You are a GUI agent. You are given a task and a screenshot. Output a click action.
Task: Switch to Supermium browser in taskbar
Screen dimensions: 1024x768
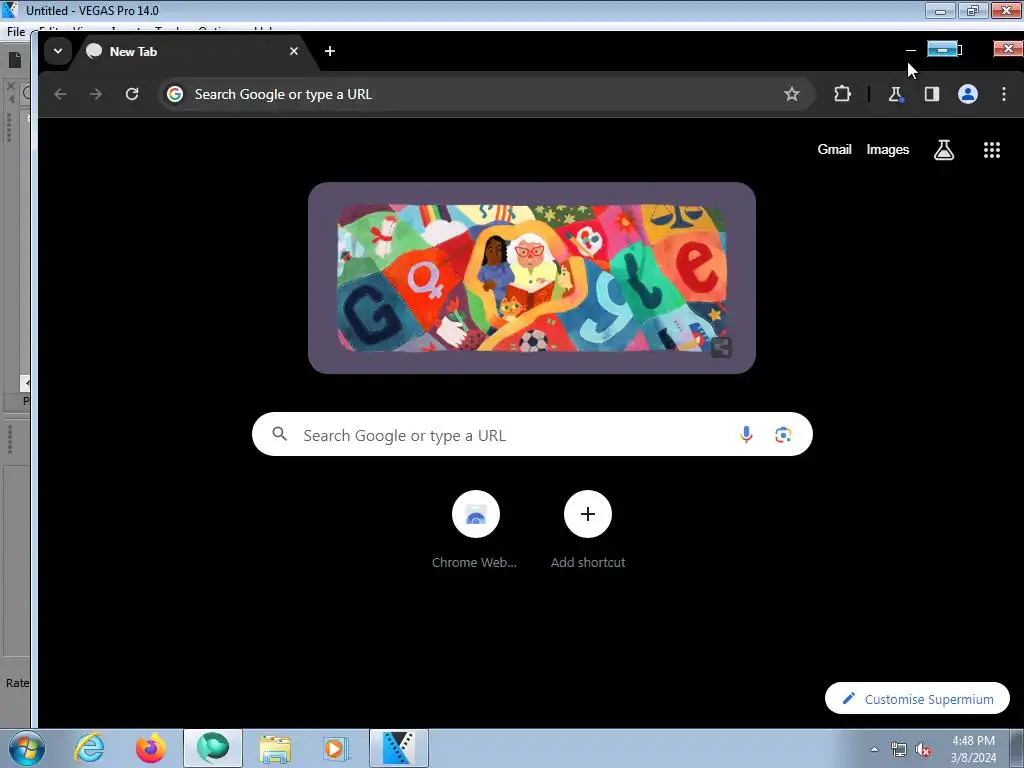(x=213, y=748)
